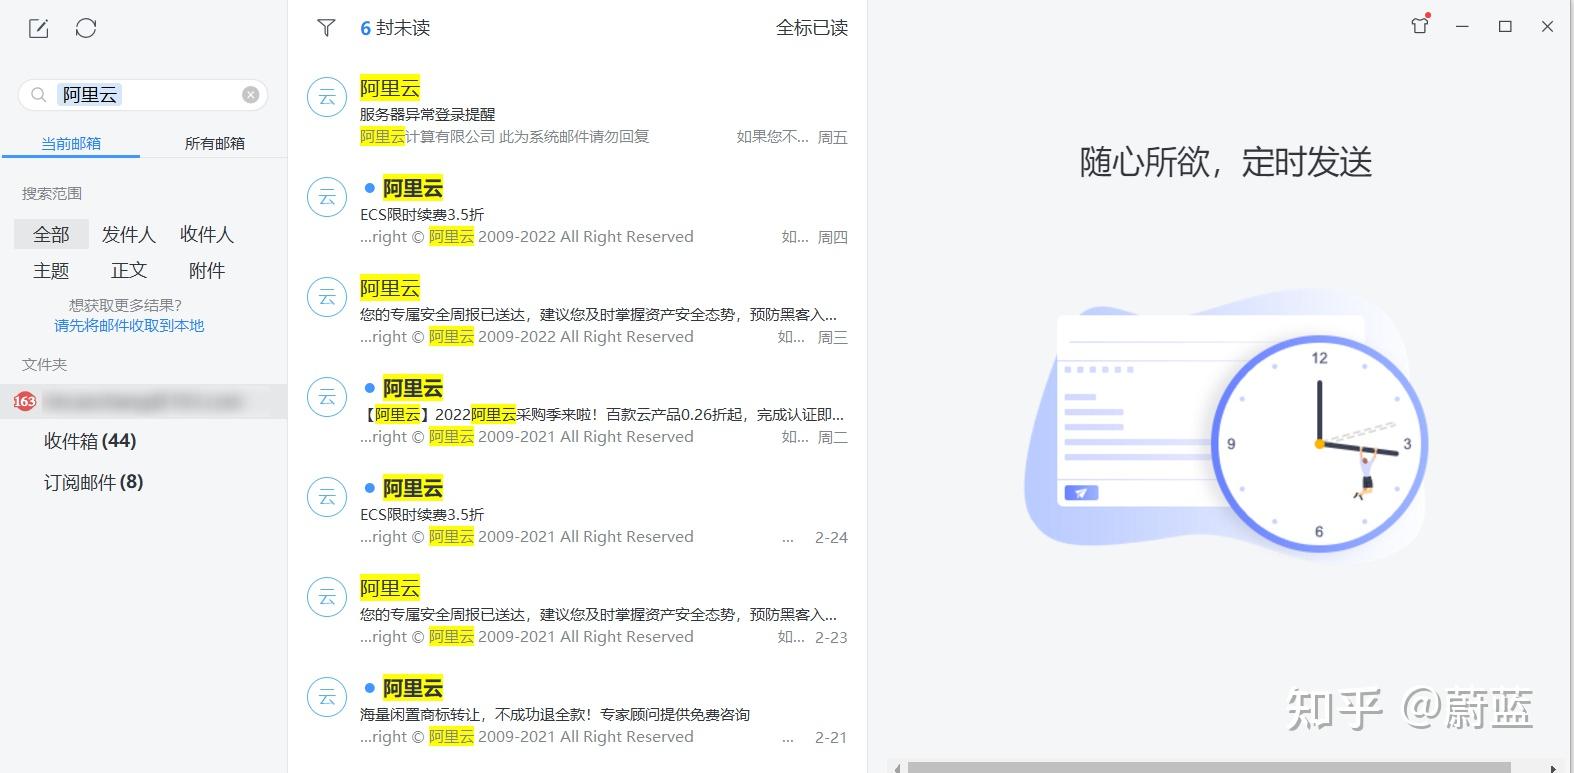Click the scrollbar right arrow in preview pane
Screen dimensions: 1574x773
pyautogui.click(x=1553, y=768)
